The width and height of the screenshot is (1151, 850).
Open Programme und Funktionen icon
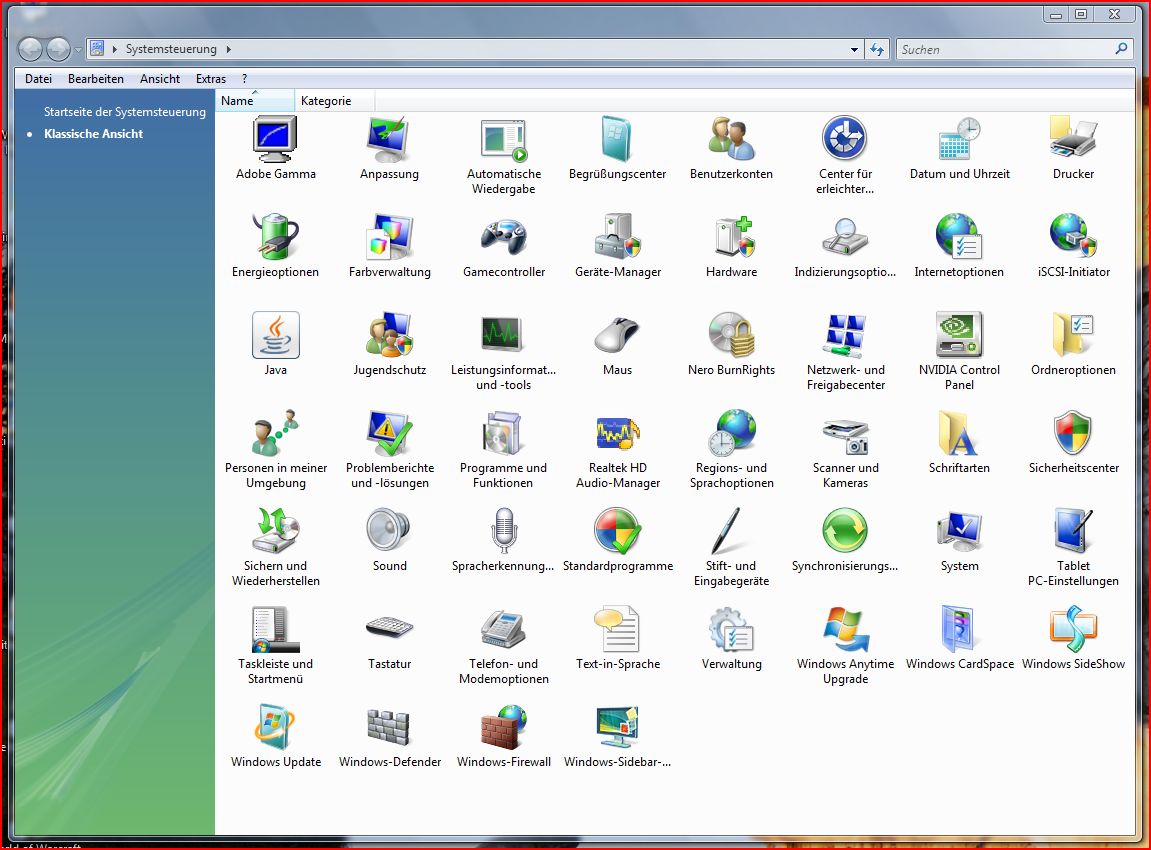click(x=504, y=433)
